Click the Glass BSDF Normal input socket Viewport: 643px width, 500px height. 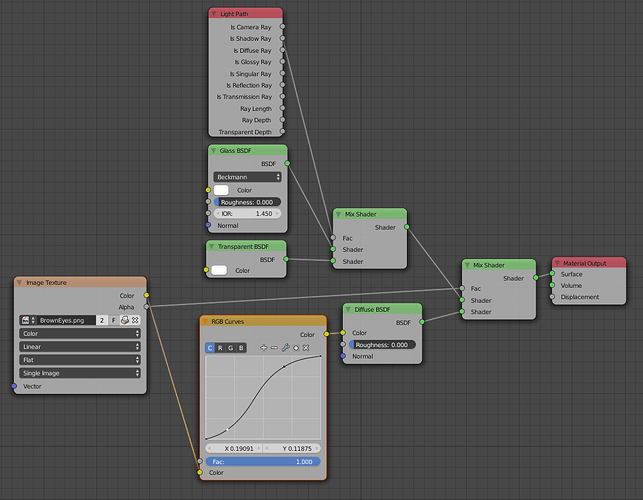click(208, 225)
